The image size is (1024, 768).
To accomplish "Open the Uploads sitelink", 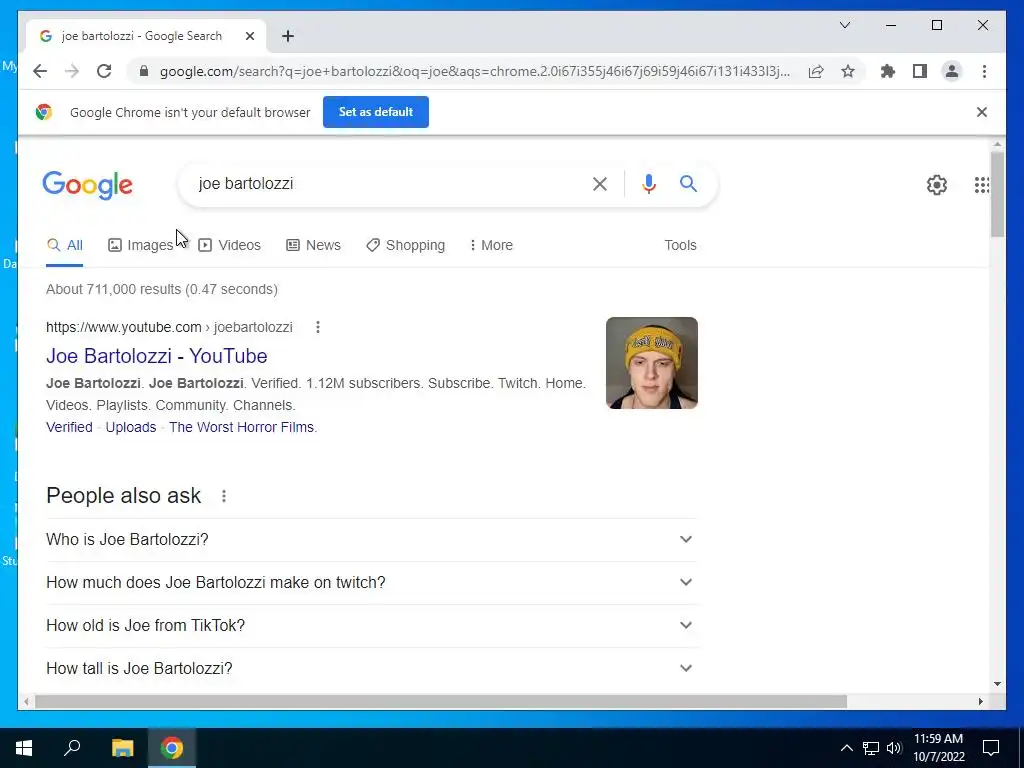I will [x=131, y=427].
